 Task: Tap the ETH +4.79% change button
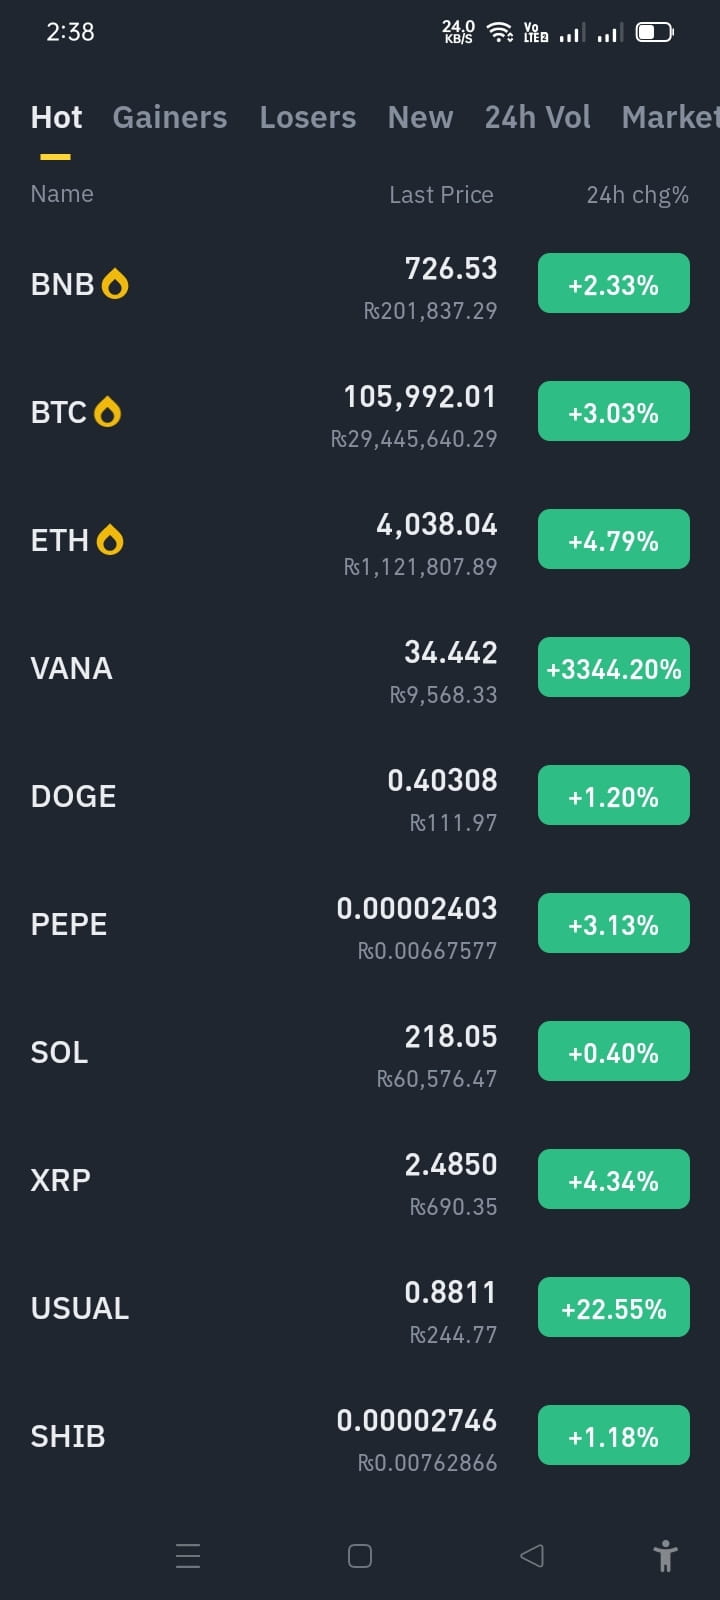click(x=614, y=539)
